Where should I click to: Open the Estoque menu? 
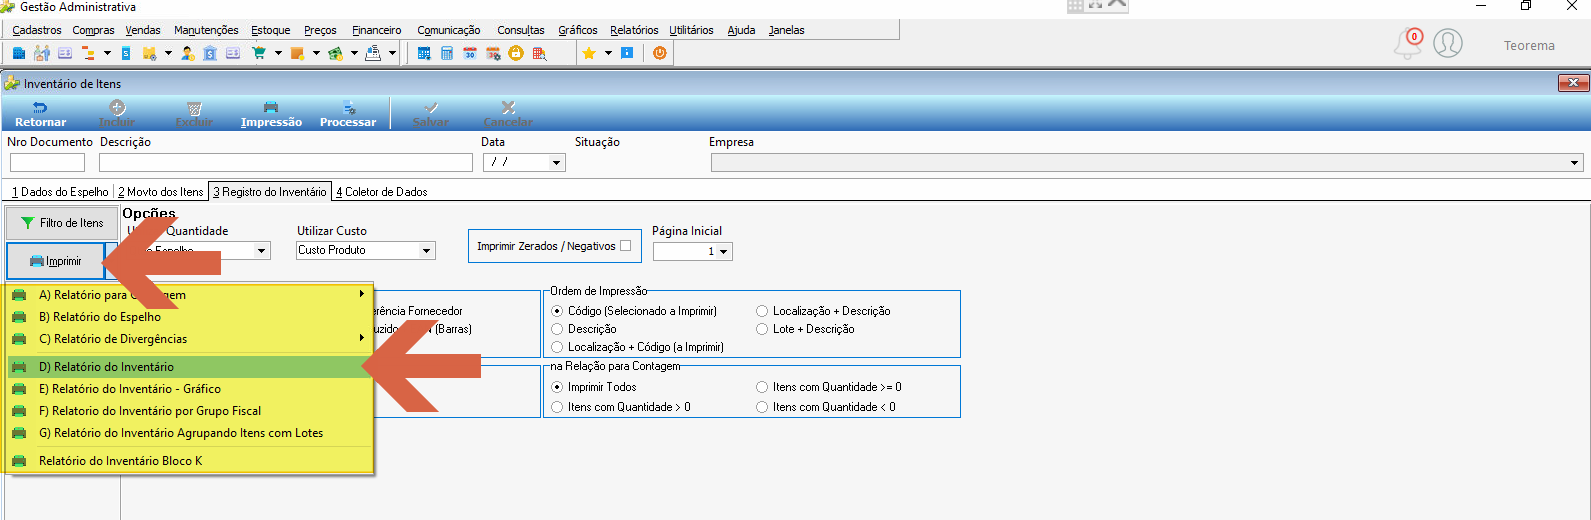click(x=270, y=30)
